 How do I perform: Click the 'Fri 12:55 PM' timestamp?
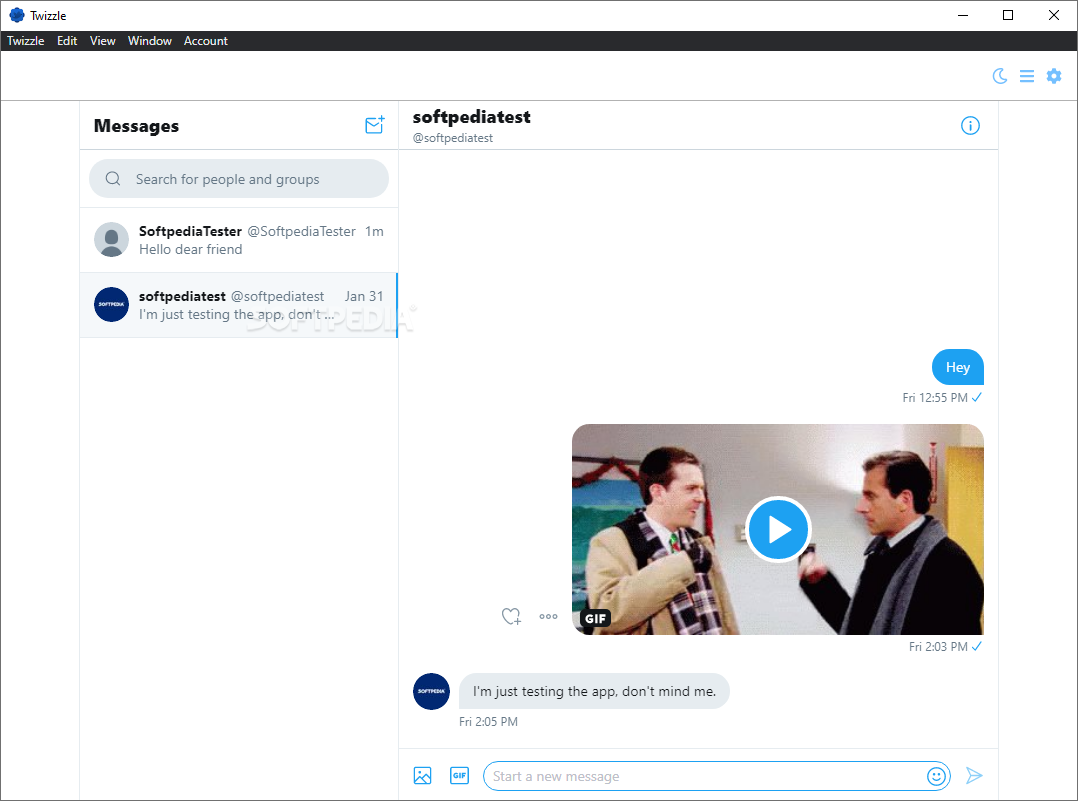click(x=934, y=397)
